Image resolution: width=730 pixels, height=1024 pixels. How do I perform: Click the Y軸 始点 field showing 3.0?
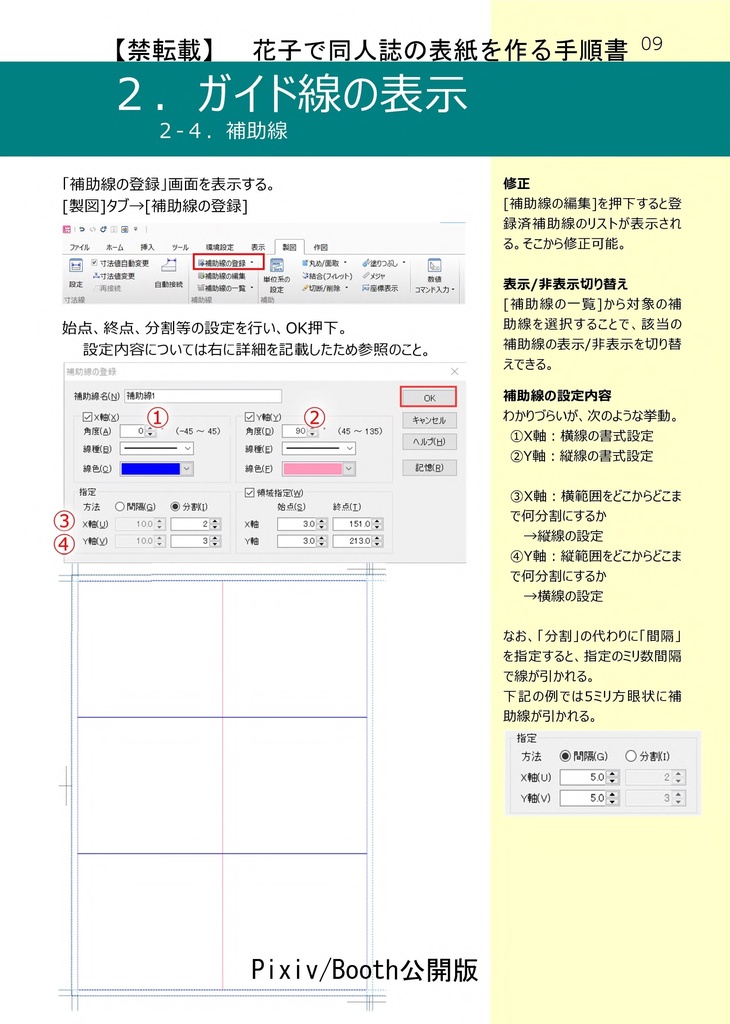[302, 541]
